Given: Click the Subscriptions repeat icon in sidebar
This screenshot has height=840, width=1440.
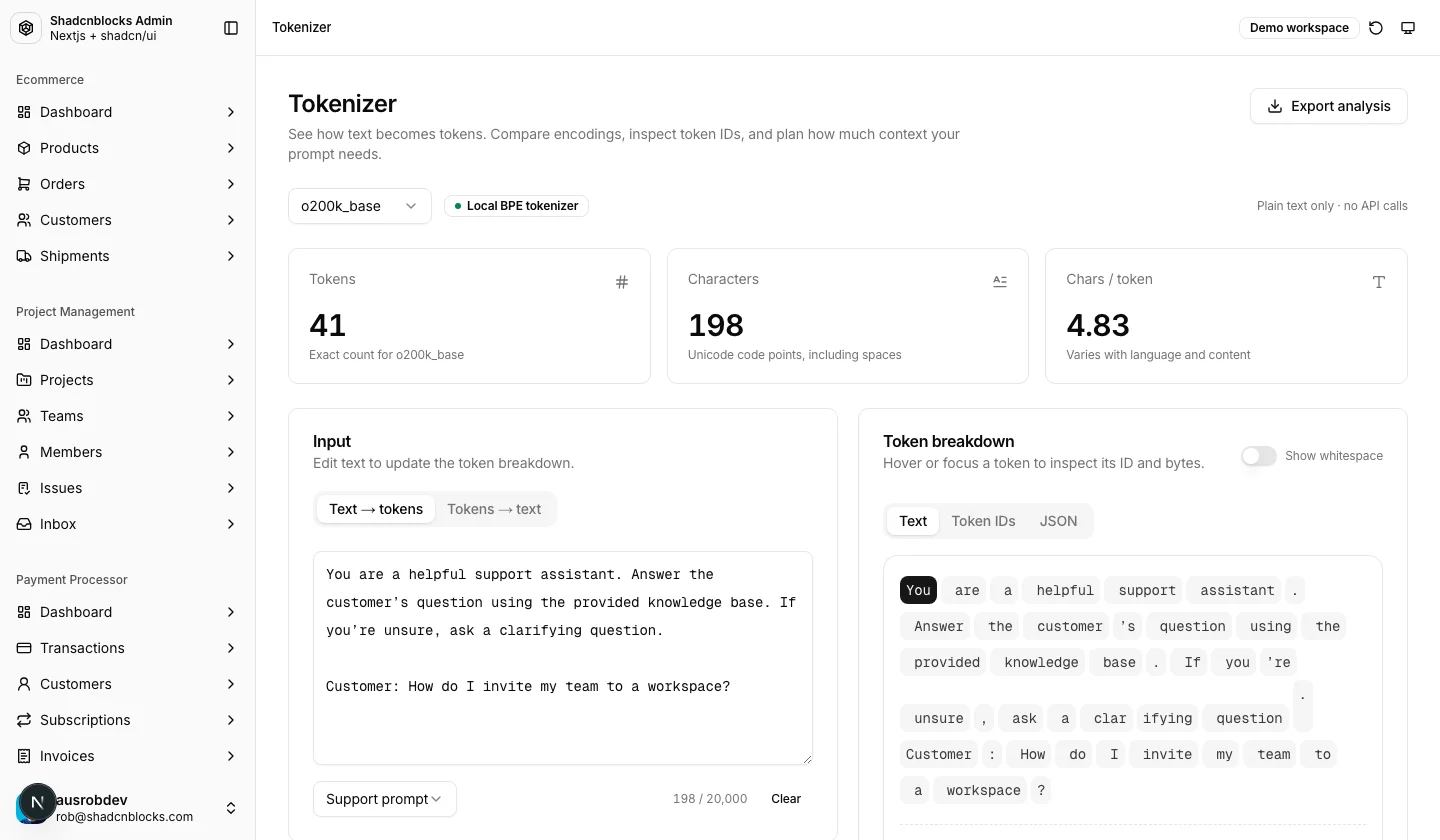Looking at the screenshot, I should pos(24,720).
